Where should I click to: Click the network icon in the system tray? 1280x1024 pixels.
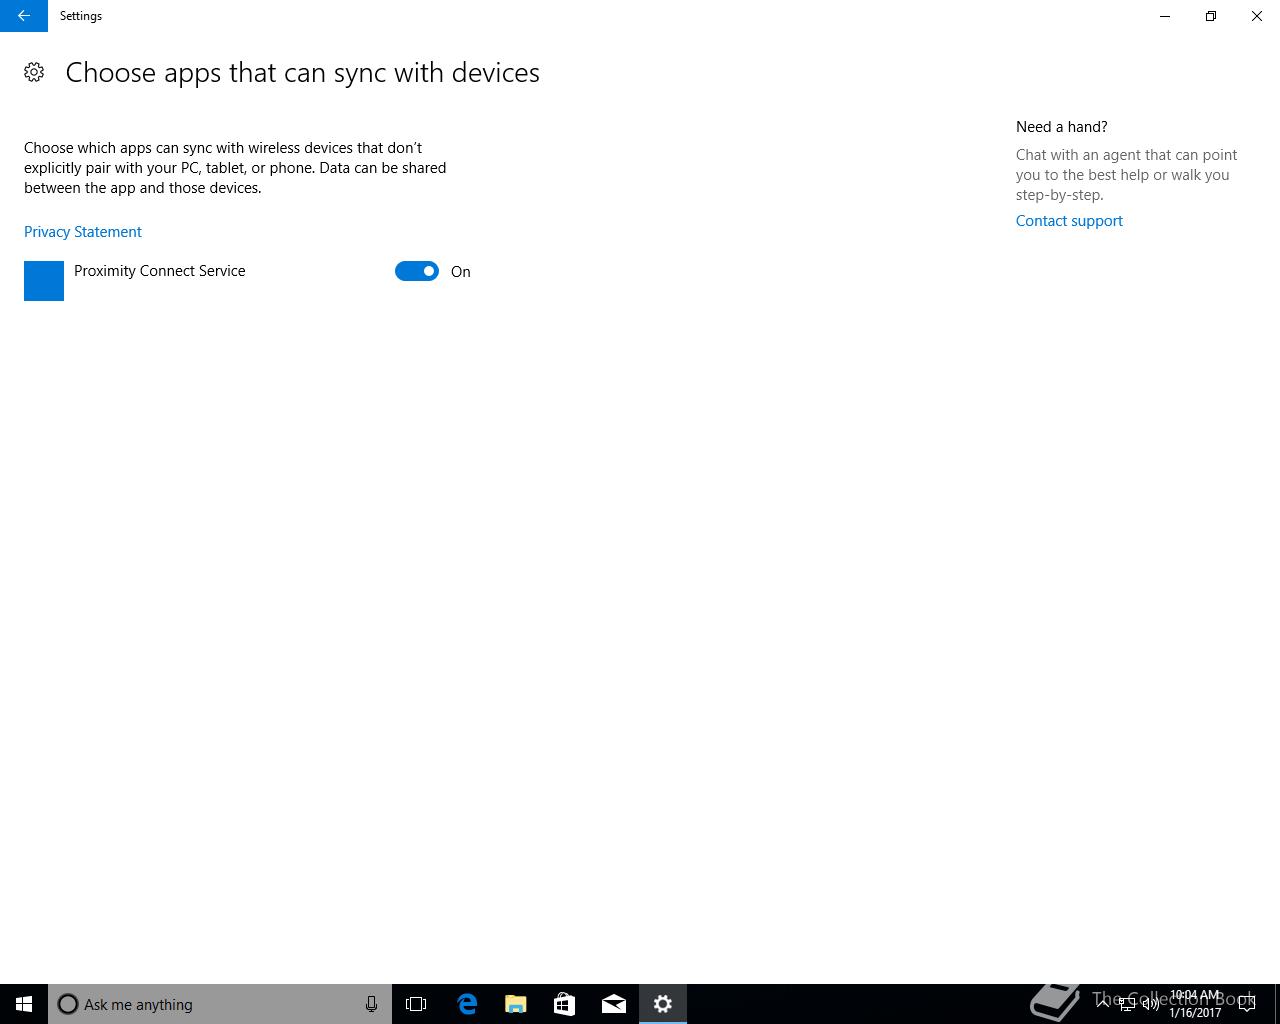point(1127,1004)
